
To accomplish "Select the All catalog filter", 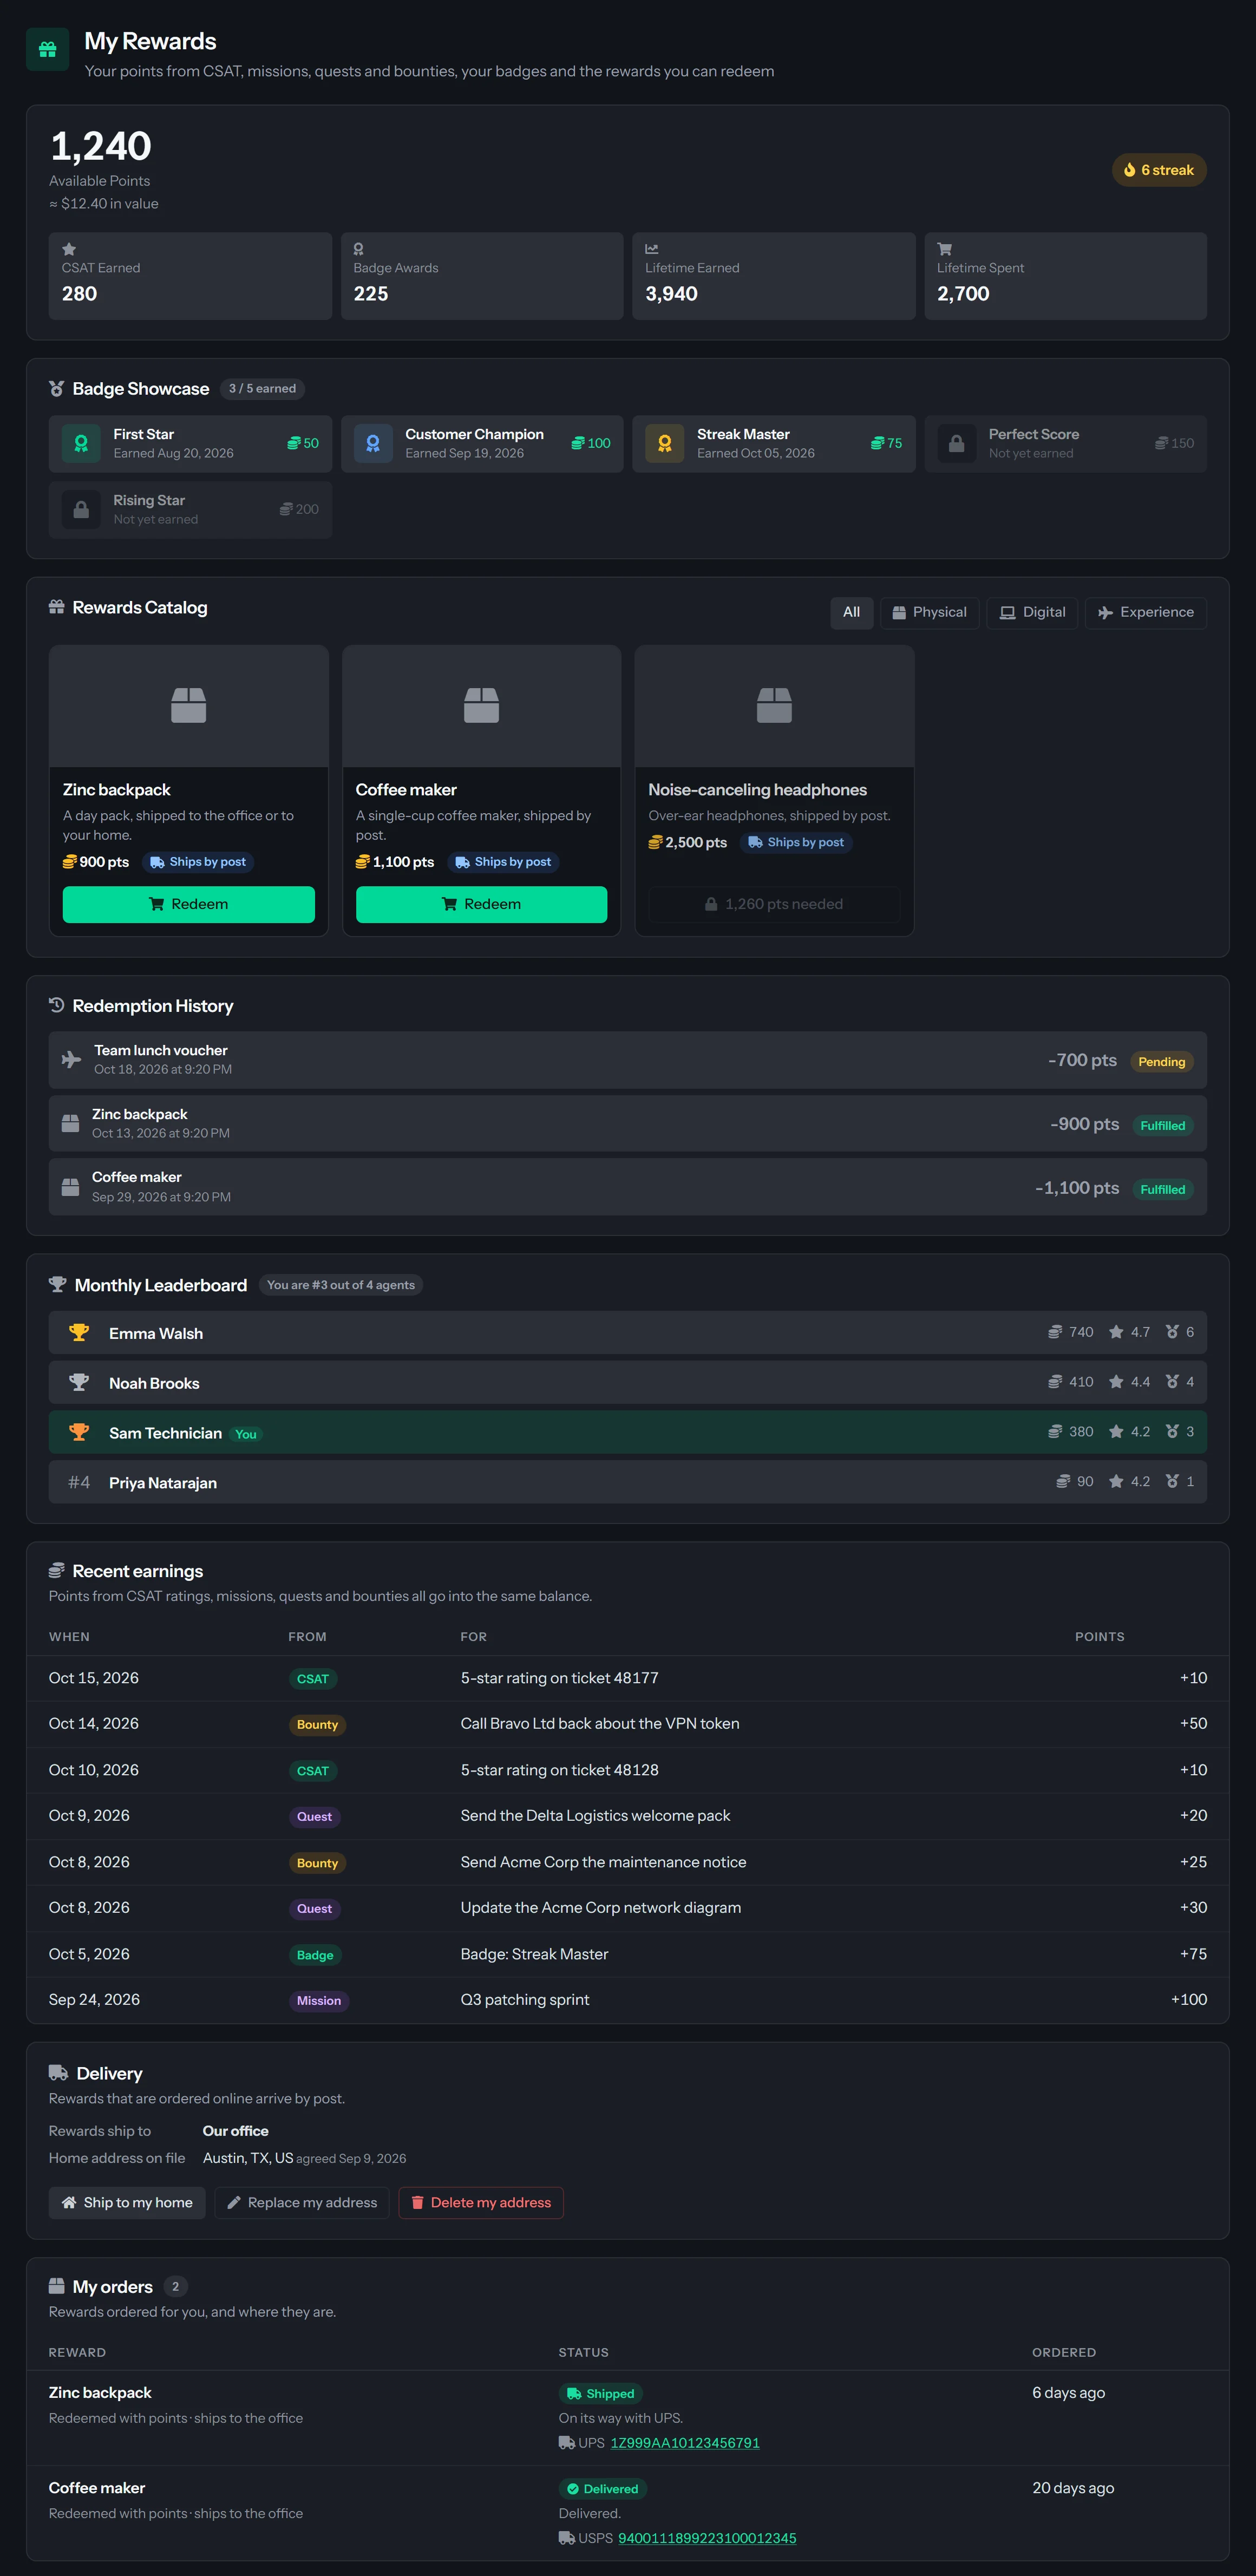I will point(851,612).
